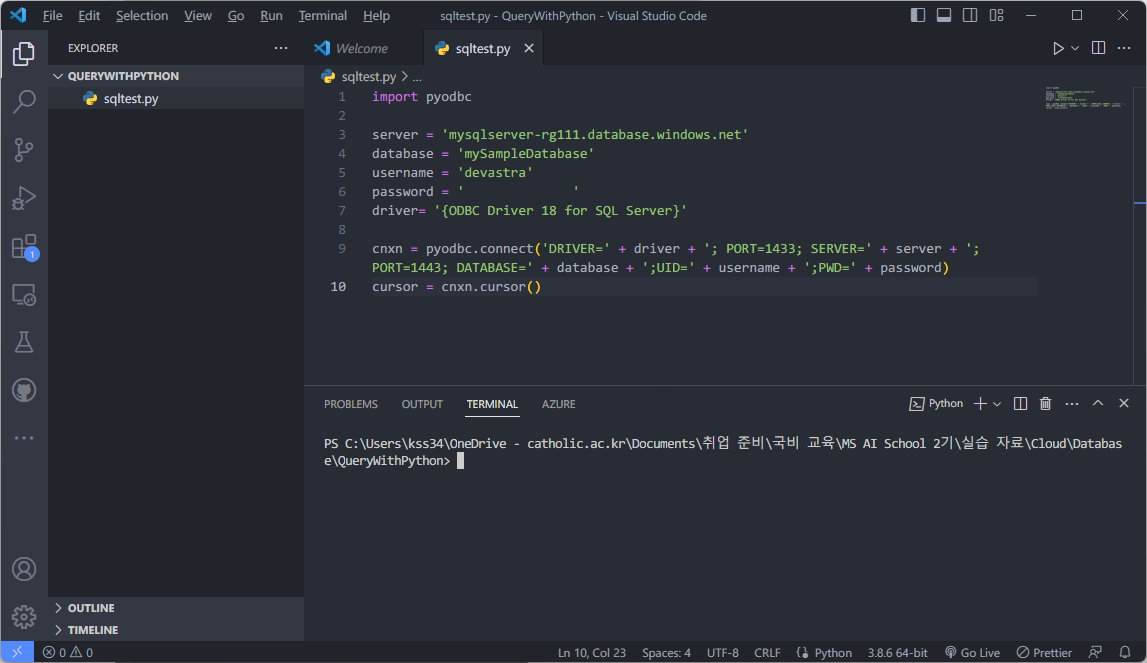Open the Run menu
The image size is (1147, 663).
tap(271, 15)
